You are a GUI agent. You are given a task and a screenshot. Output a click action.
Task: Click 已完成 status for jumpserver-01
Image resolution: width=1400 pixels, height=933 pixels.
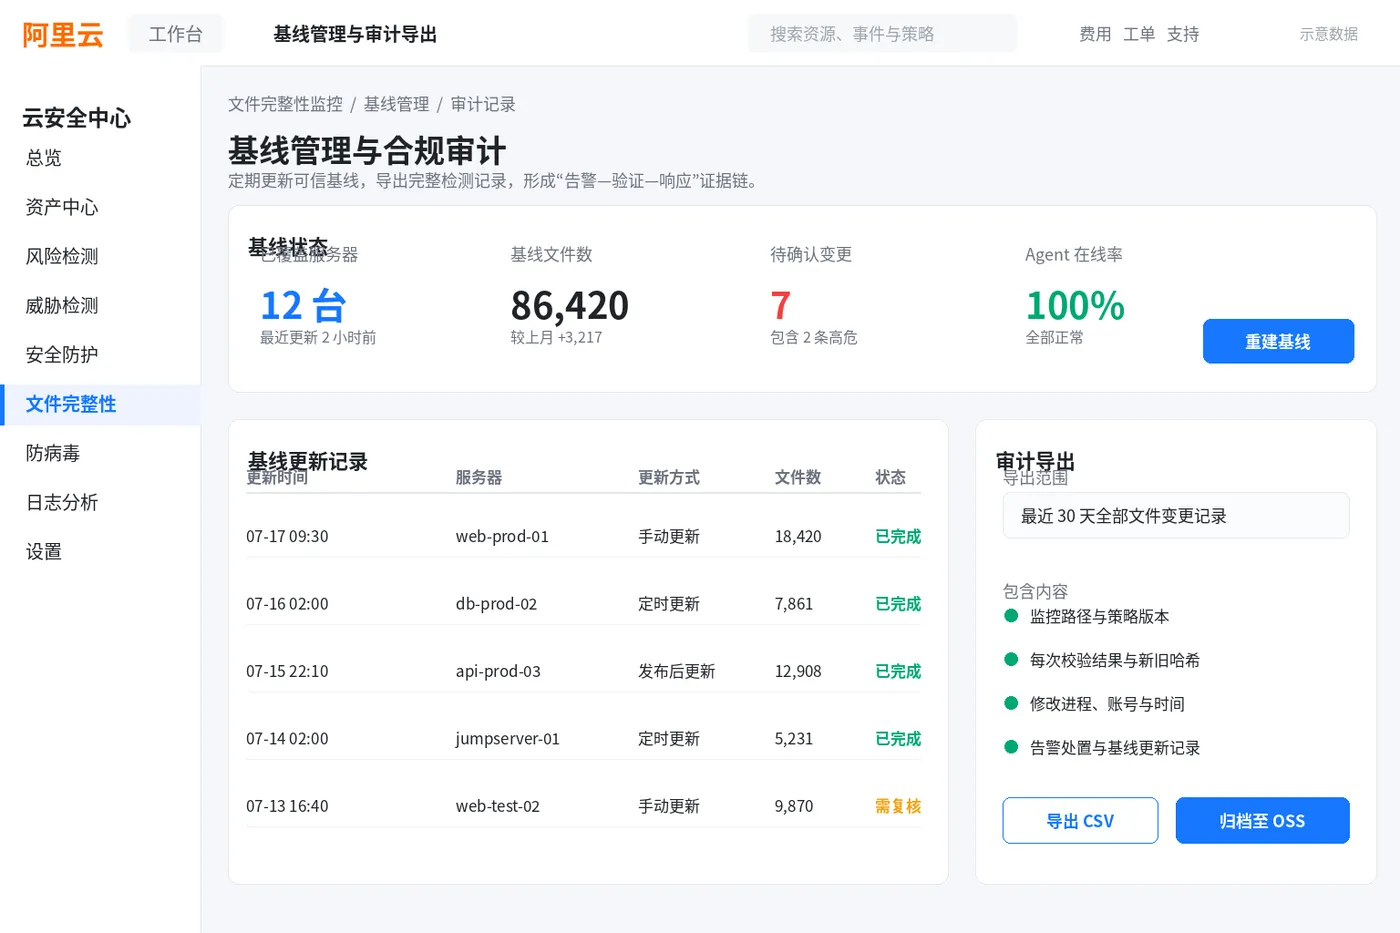pyautogui.click(x=898, y=739)
